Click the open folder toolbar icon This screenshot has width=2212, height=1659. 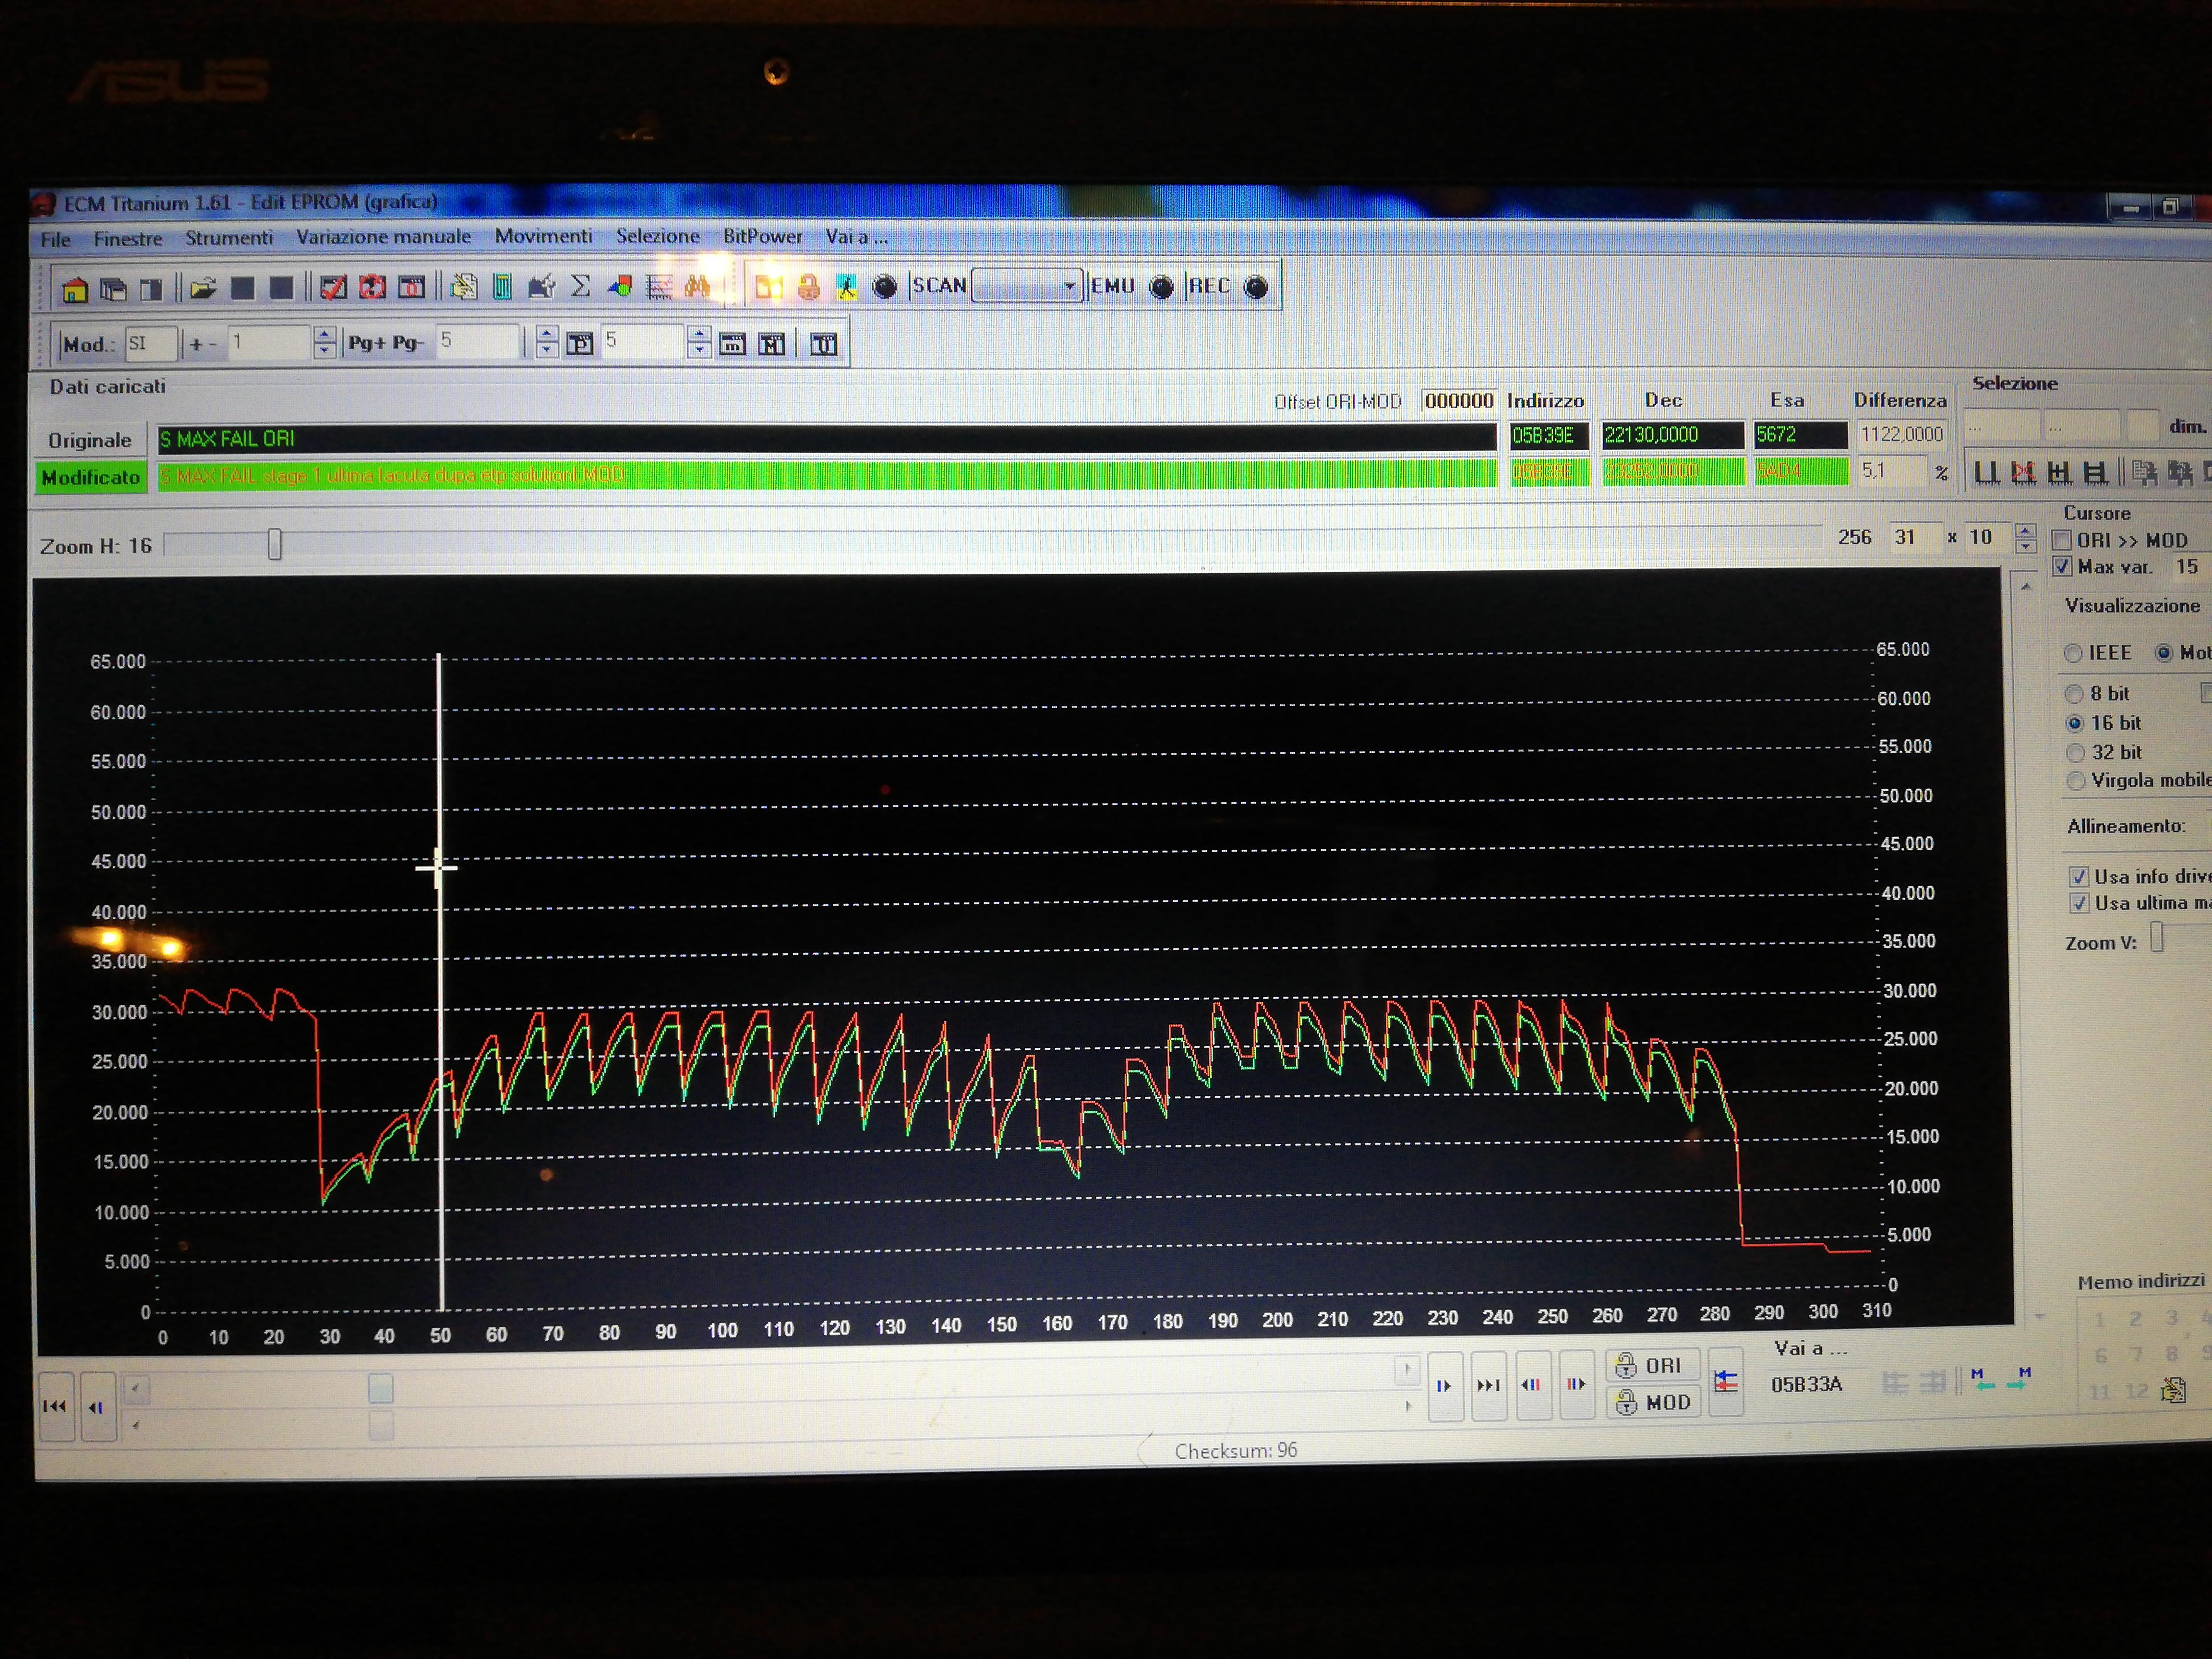(203, 289)
